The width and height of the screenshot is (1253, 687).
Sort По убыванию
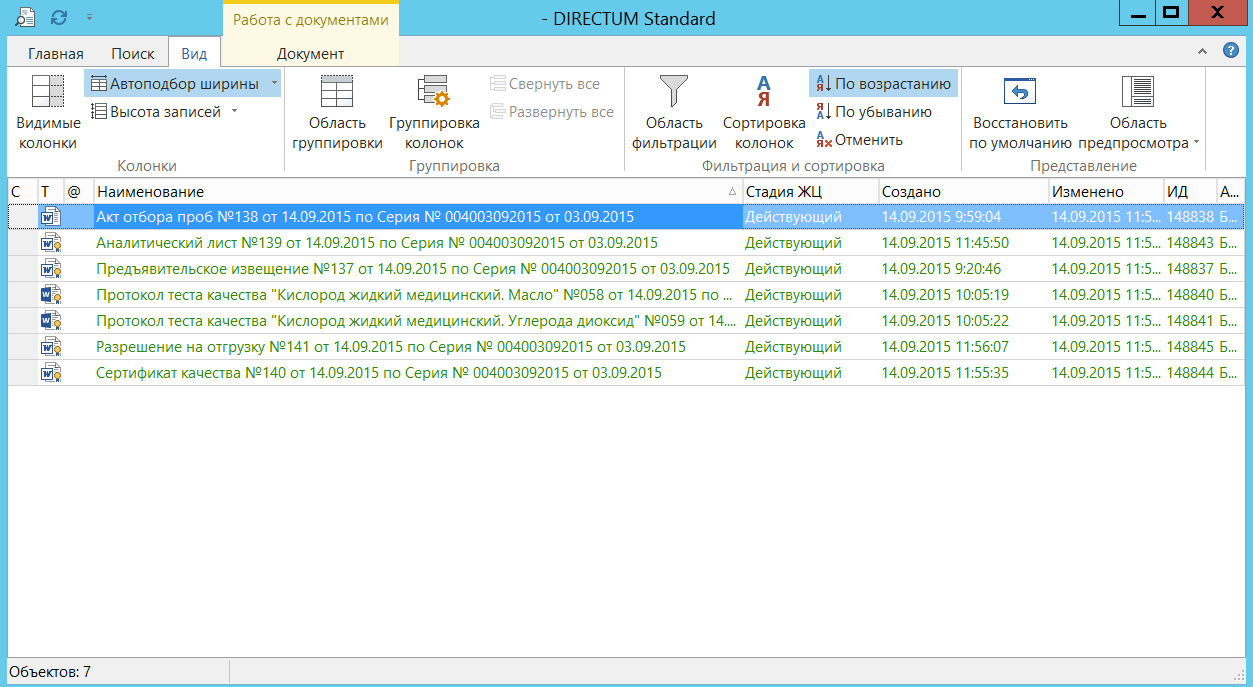(874, 112)
